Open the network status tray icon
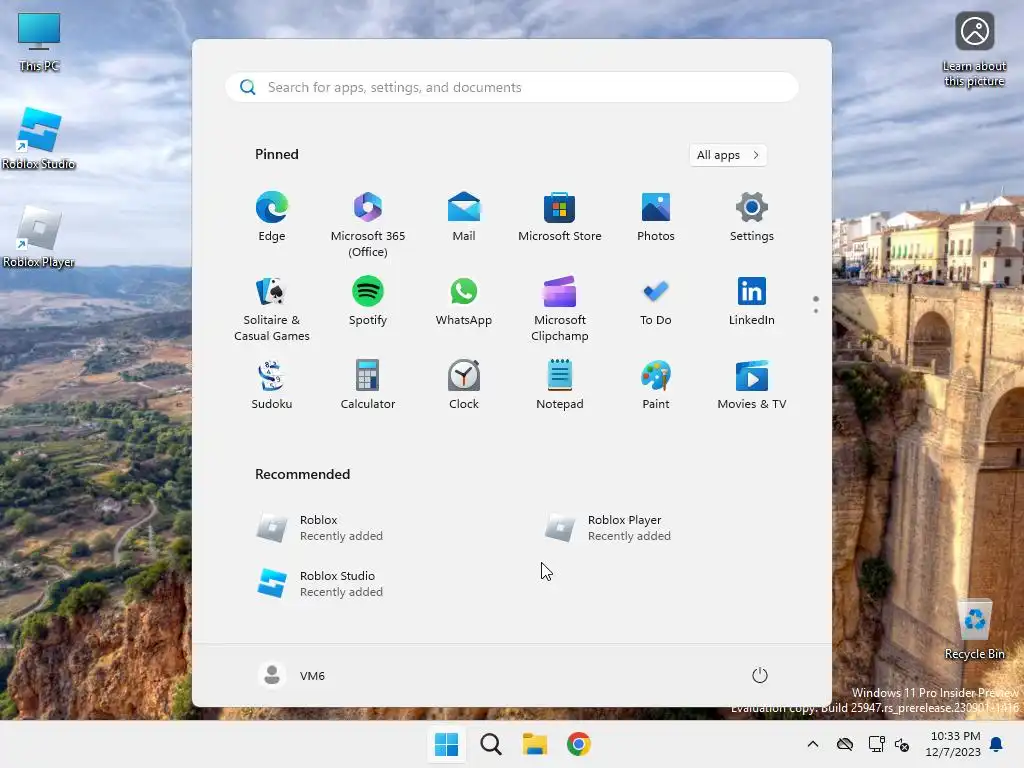Screen dimensions: 1024x768 tap(876, 744)
